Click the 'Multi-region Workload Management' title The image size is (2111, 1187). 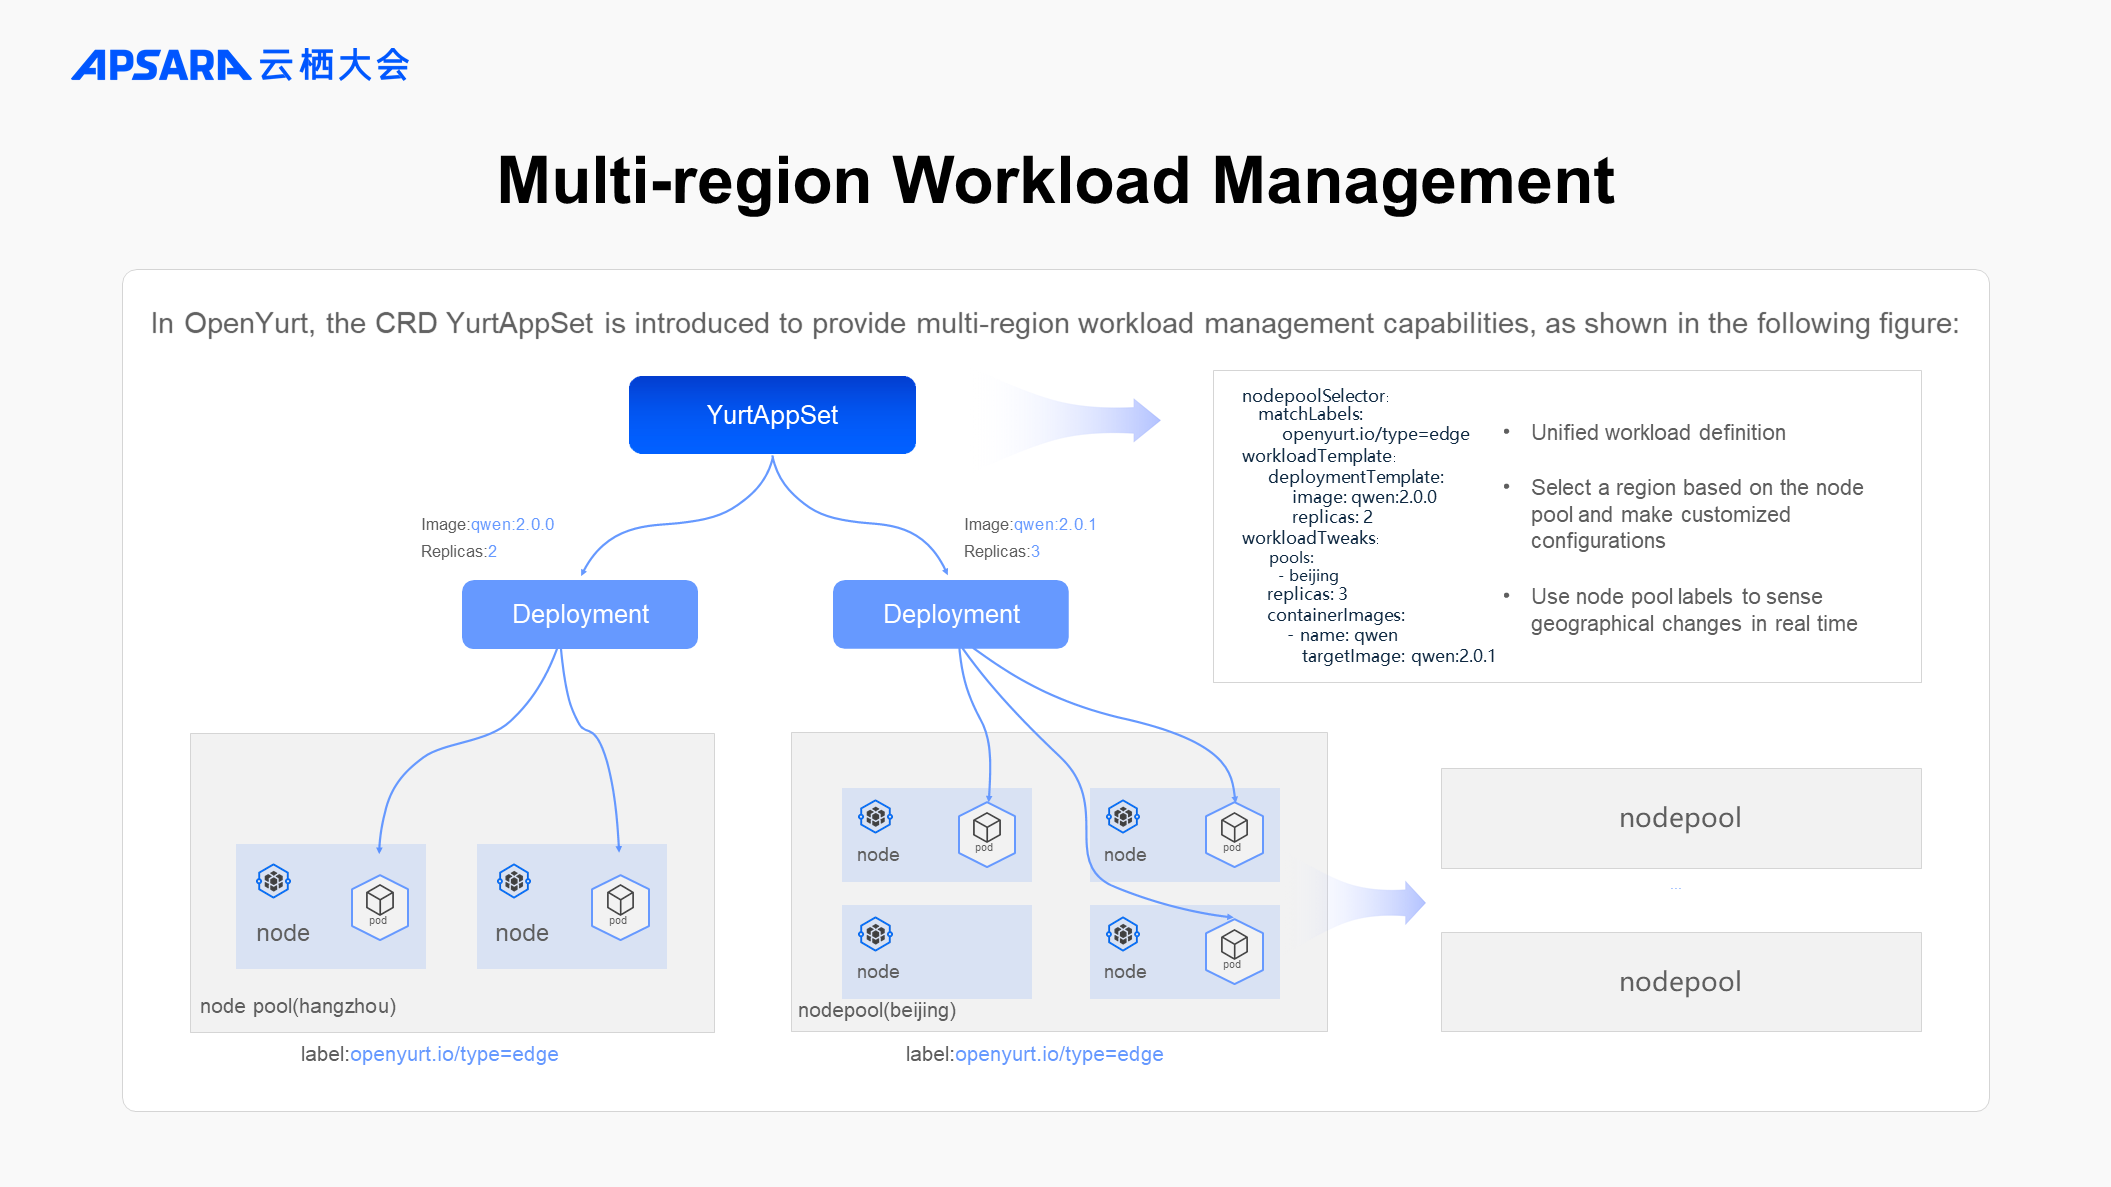(1056, 181)
